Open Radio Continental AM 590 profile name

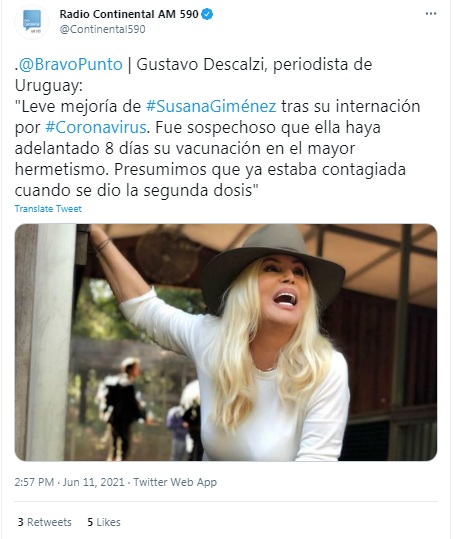pos(129,14)
